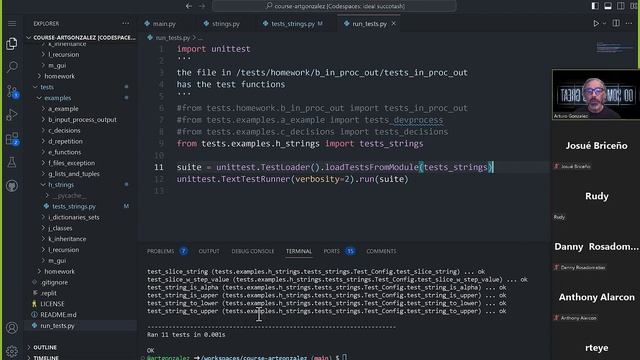Open the Manage gear icon
The height and width of the screenshot is (360, 640).
[12, 351]
